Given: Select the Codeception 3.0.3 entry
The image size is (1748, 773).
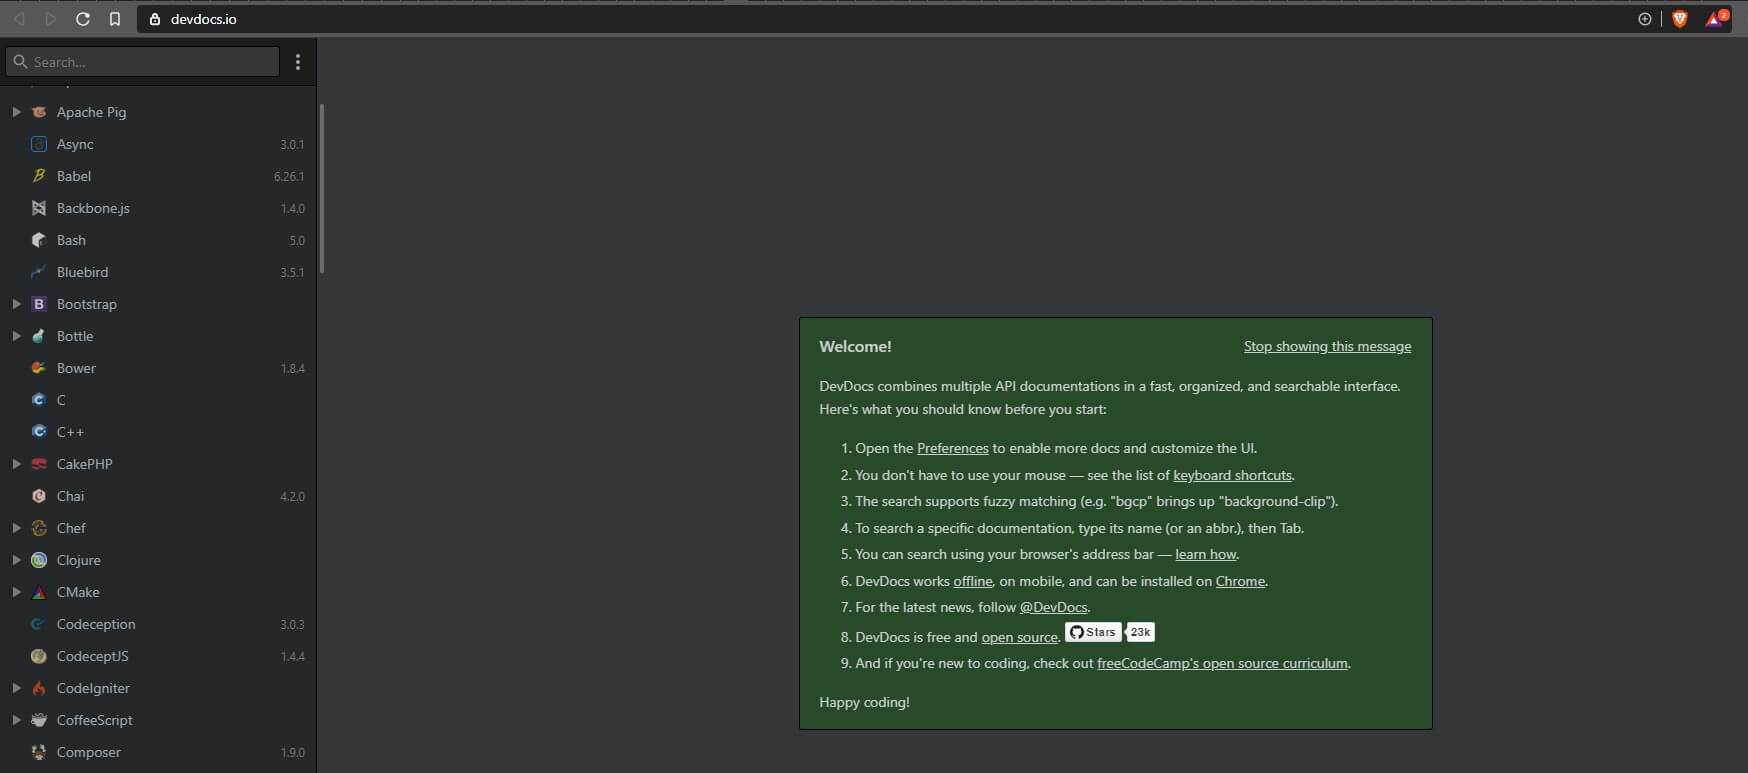Looking at the screenshot, I should point(158,624).
